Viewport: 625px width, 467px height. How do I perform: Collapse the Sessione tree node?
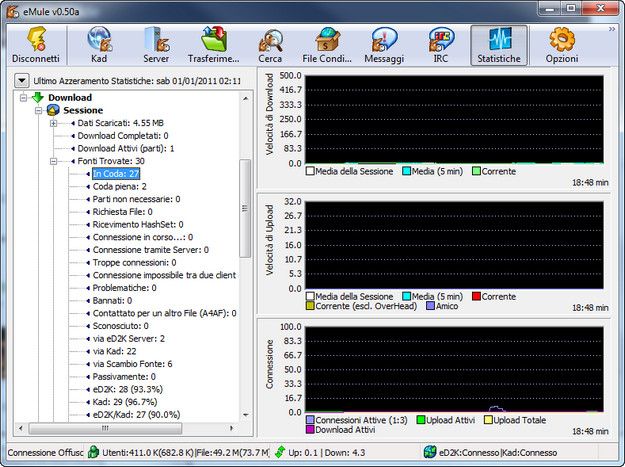pos(39,110)
